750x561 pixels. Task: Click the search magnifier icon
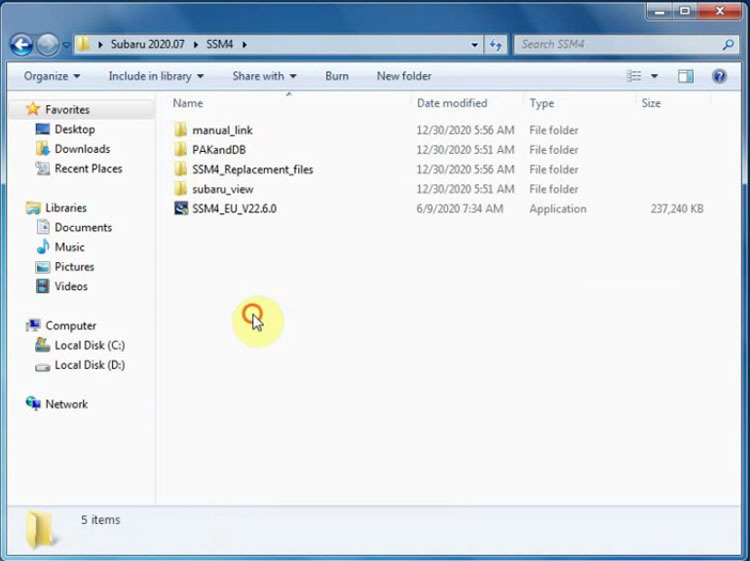pyautogui.click(x=728, y=44)
